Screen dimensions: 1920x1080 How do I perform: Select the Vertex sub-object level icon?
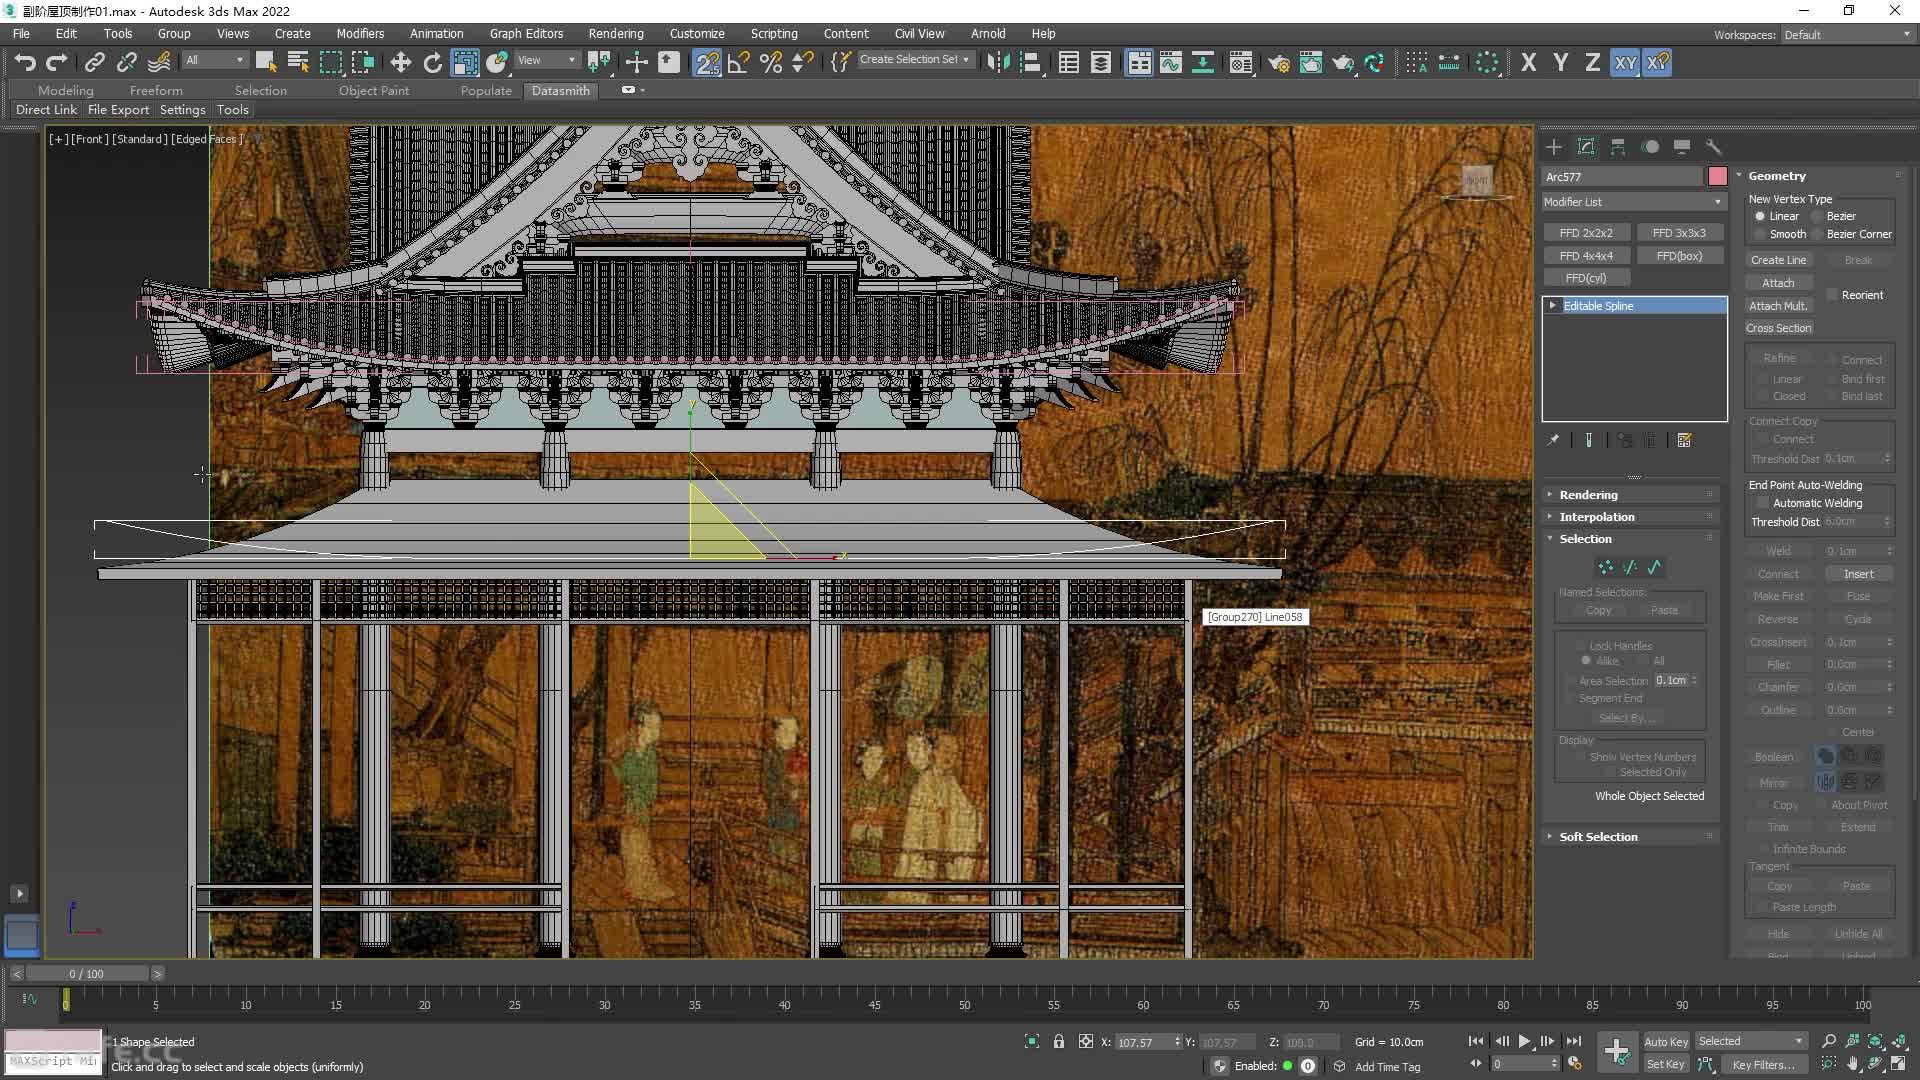[x=1606, y=567]
